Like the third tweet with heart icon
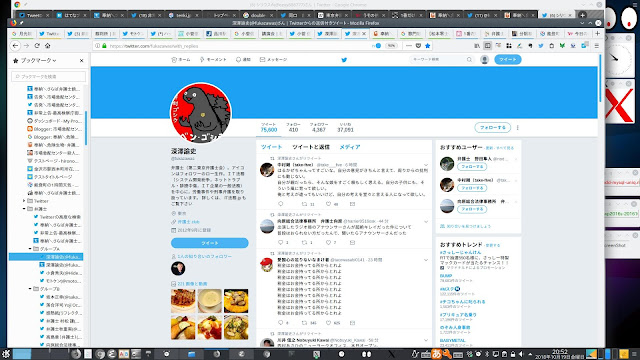 point(328,322)
